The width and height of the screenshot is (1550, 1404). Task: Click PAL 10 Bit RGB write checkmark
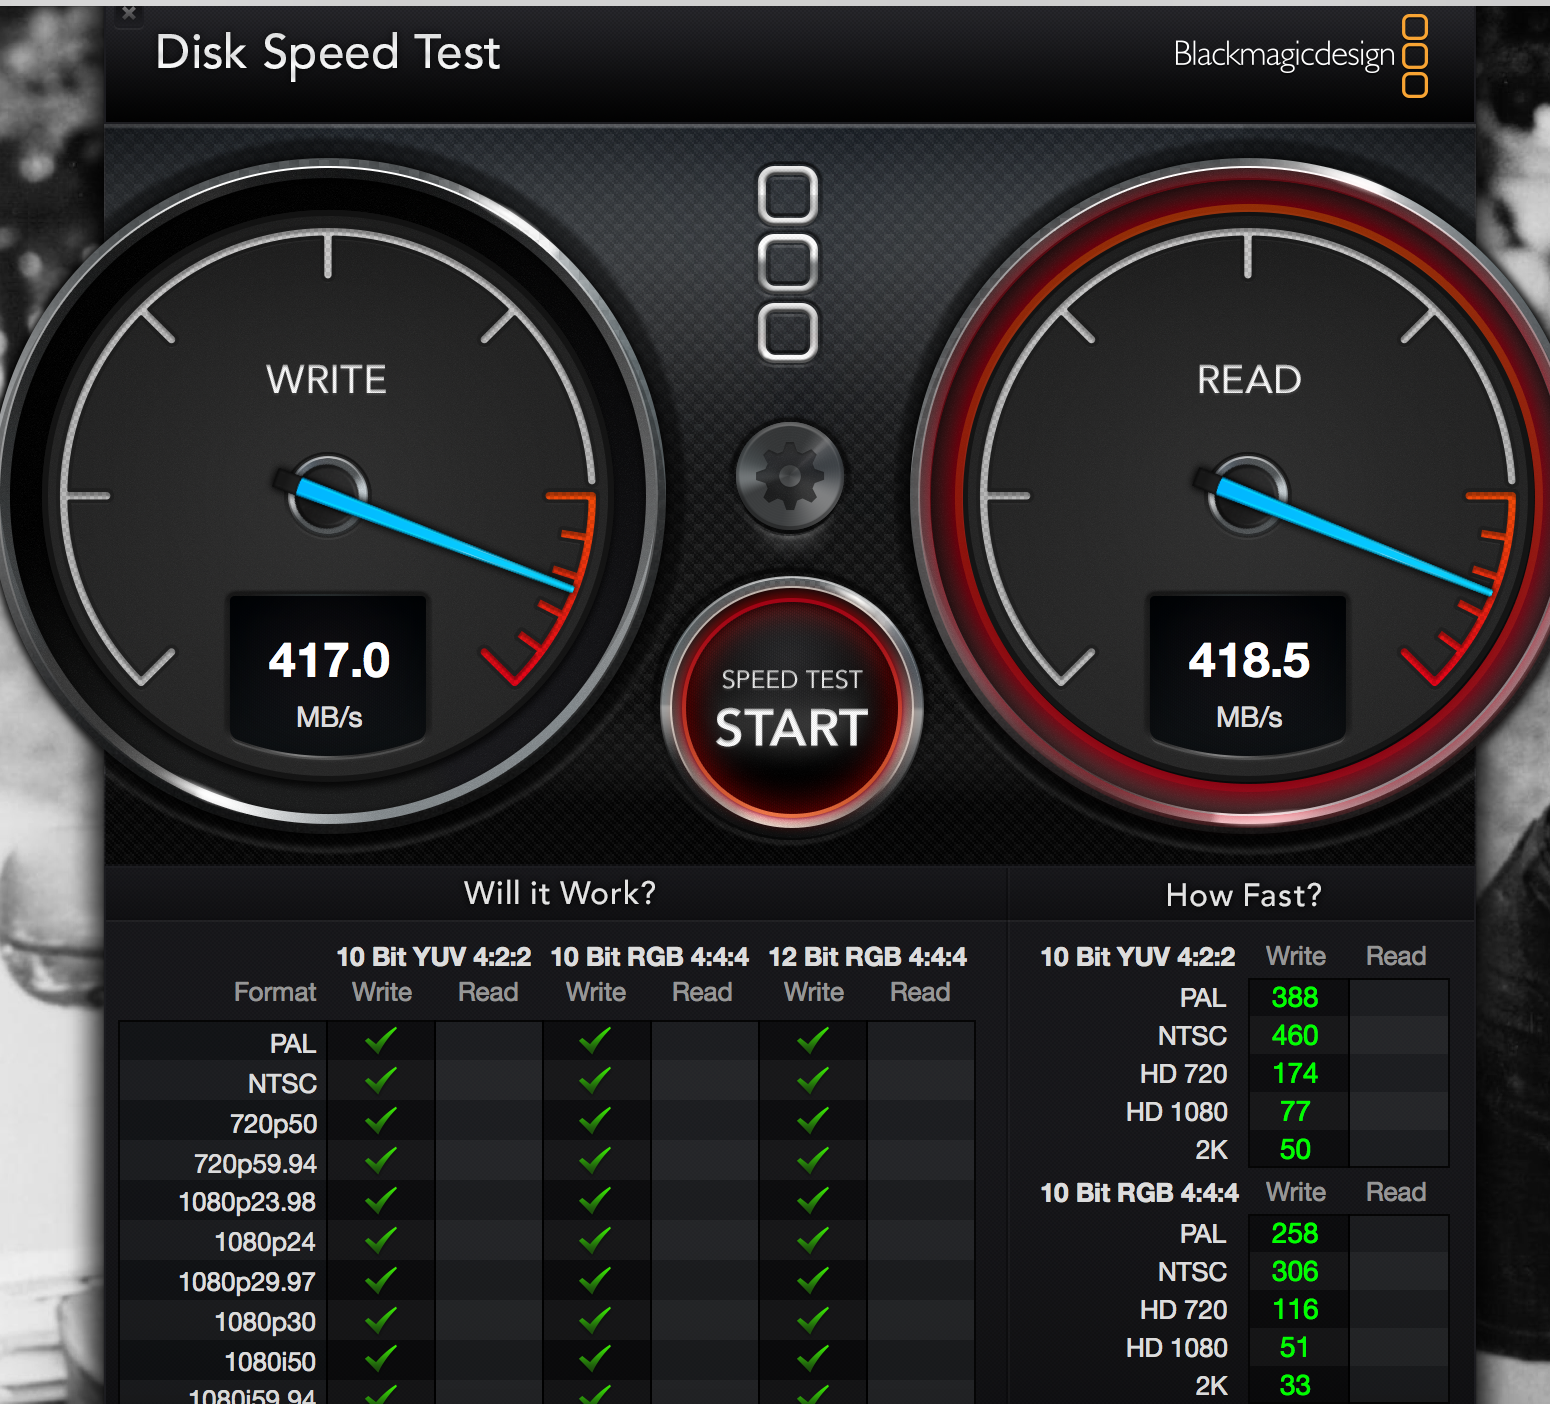[x=595, y=1041]
